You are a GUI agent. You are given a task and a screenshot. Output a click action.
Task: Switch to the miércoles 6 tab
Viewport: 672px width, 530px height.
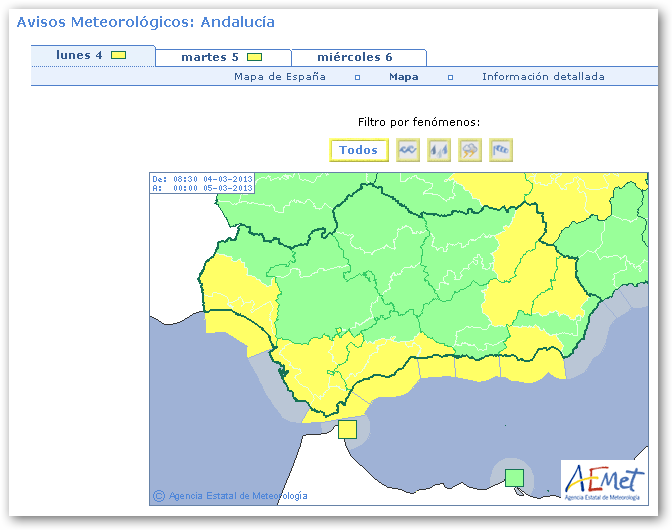pyautogui.click(x=354, y=57)
